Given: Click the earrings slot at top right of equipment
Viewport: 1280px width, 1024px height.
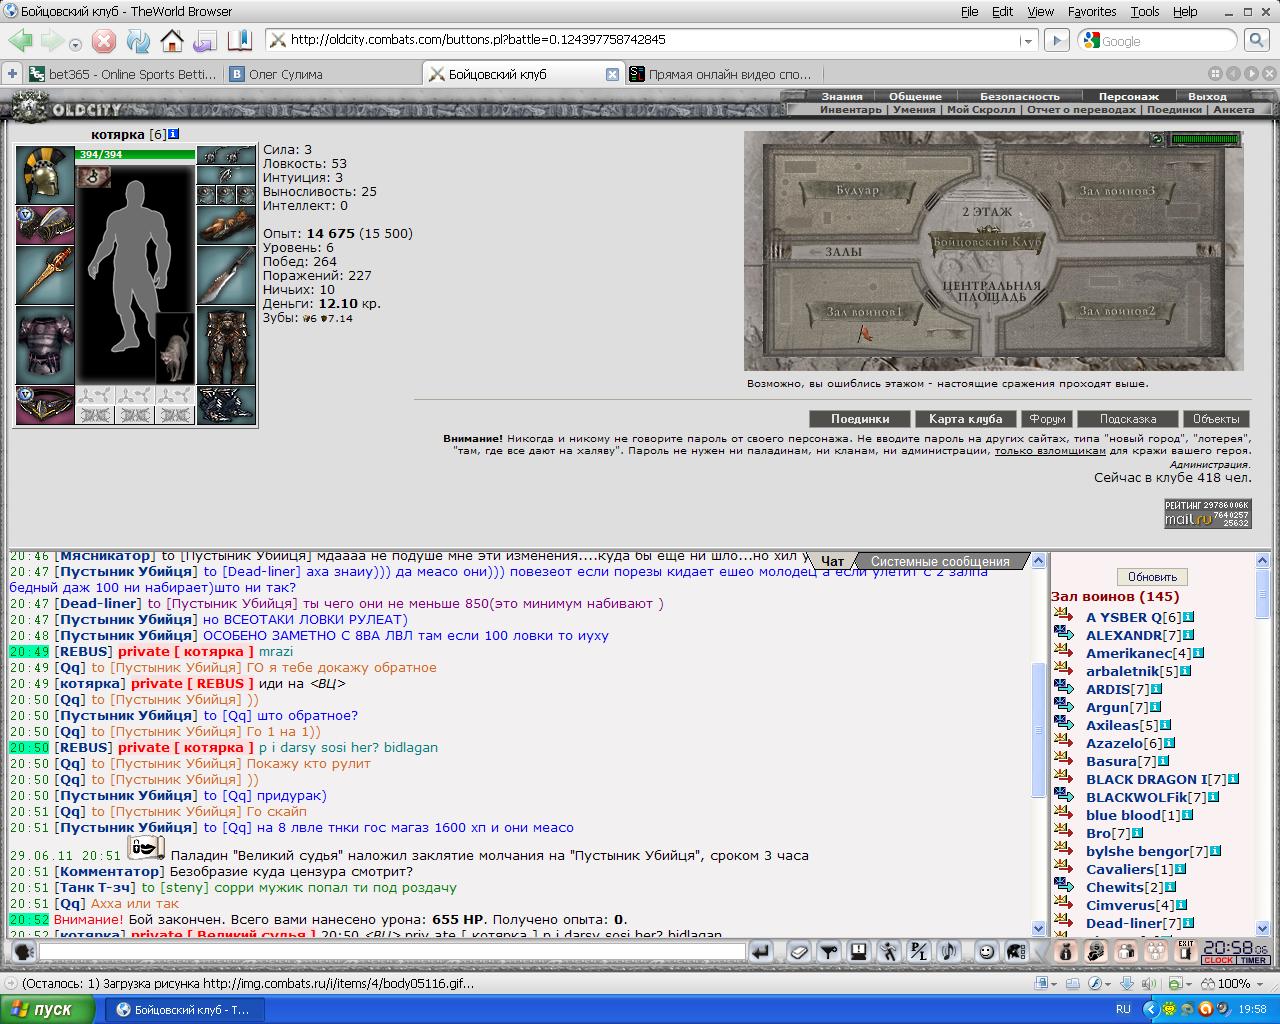Looking at the screenshot, I should (226, 155).
